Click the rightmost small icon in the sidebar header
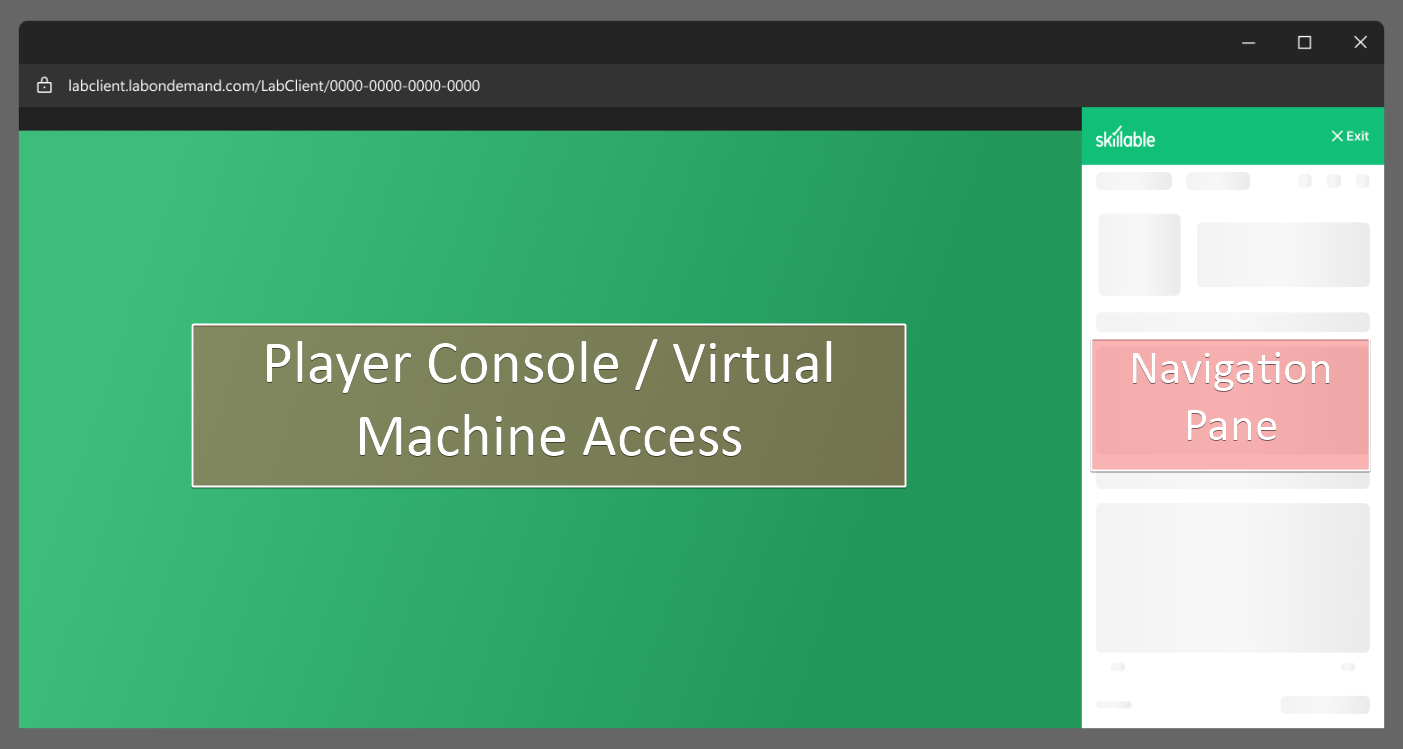This screenshot has width=1403, height=749. coord(1364,181)
